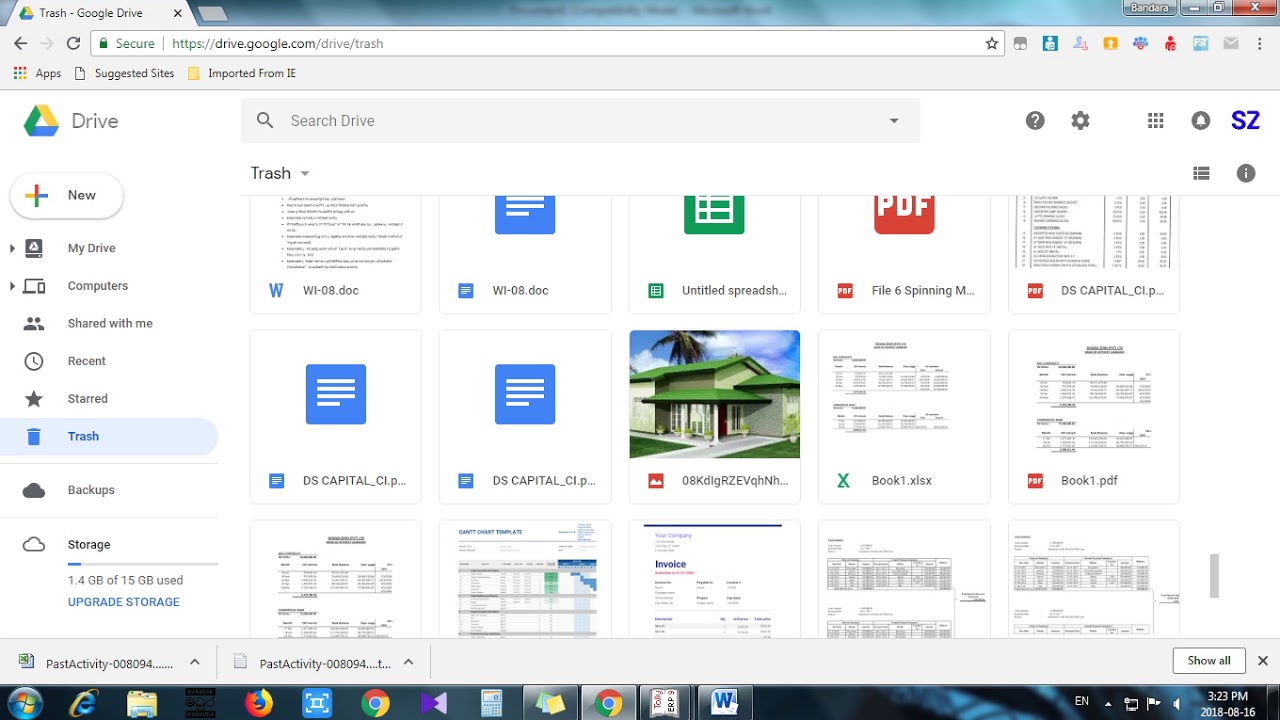Show the view details info icon

(1246, 173)
